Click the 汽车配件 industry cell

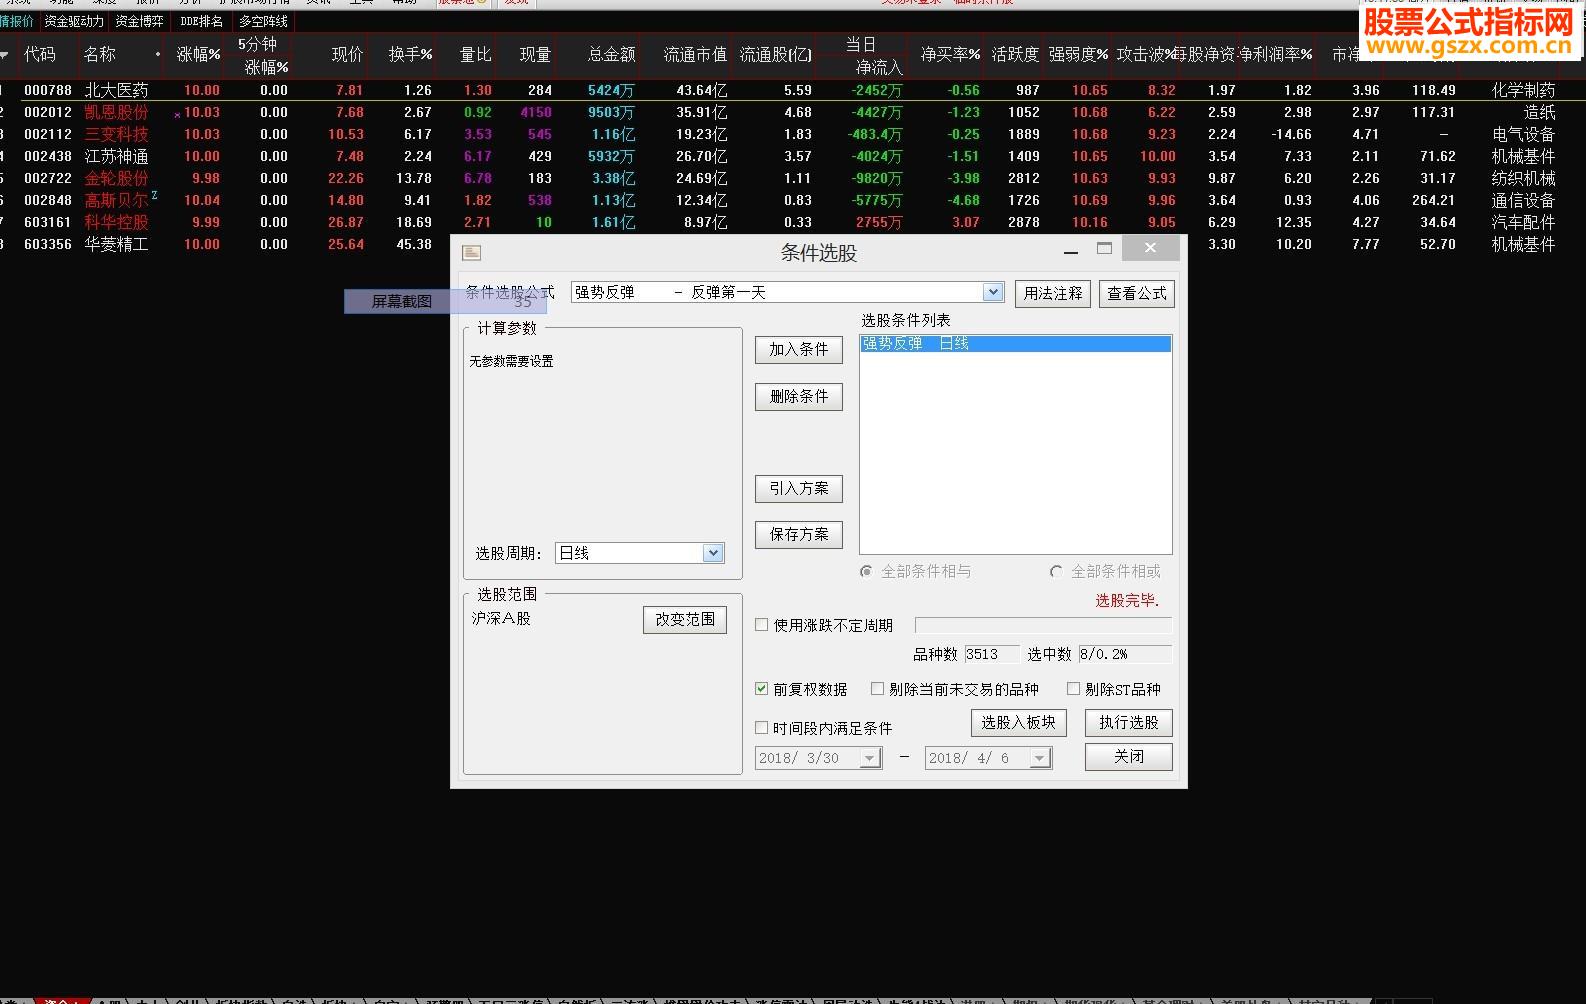click(x=1523, y=222)
